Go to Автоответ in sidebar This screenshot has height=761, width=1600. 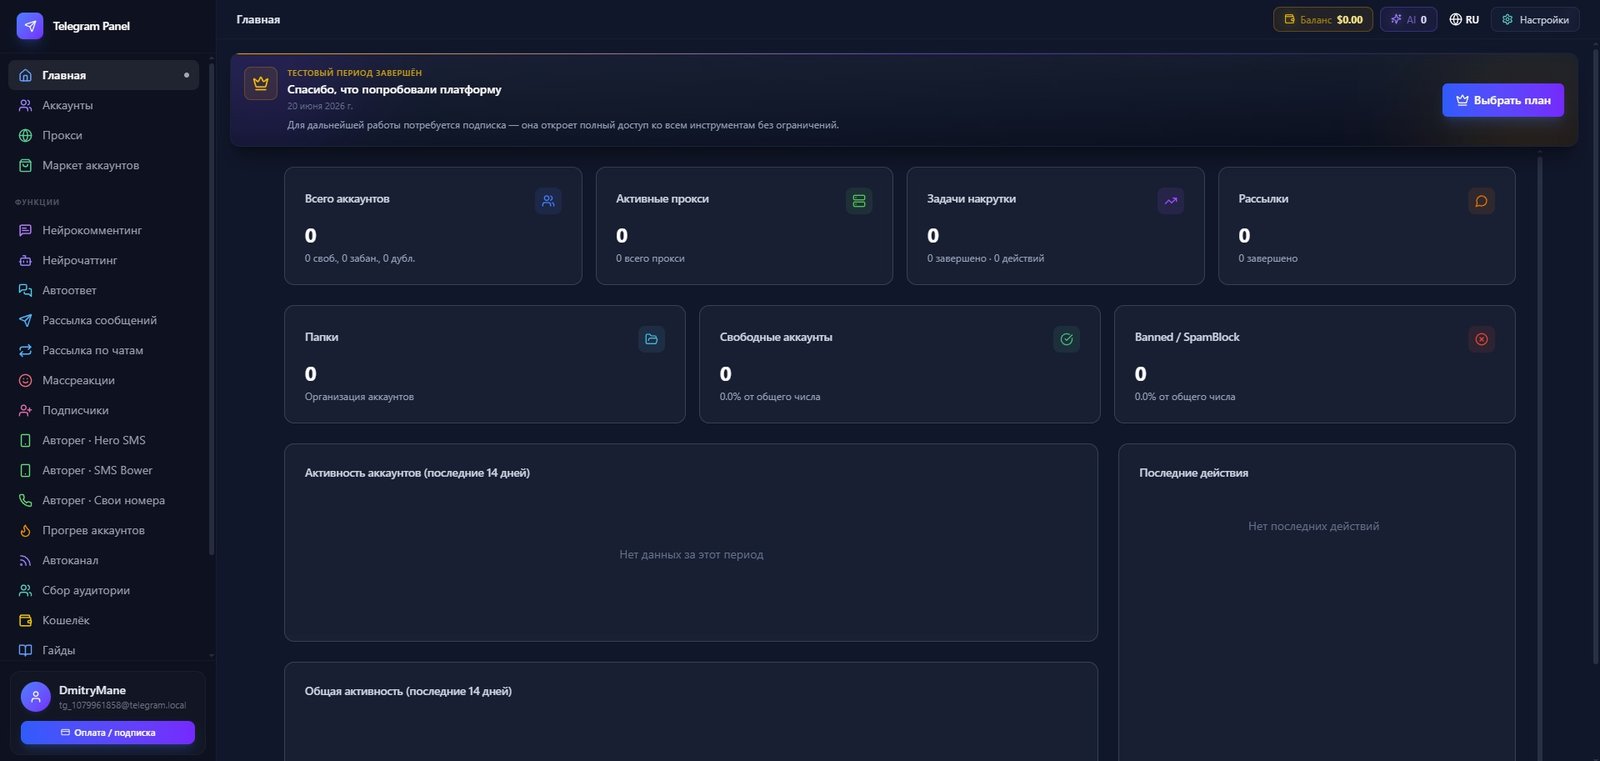coord(104,290)
